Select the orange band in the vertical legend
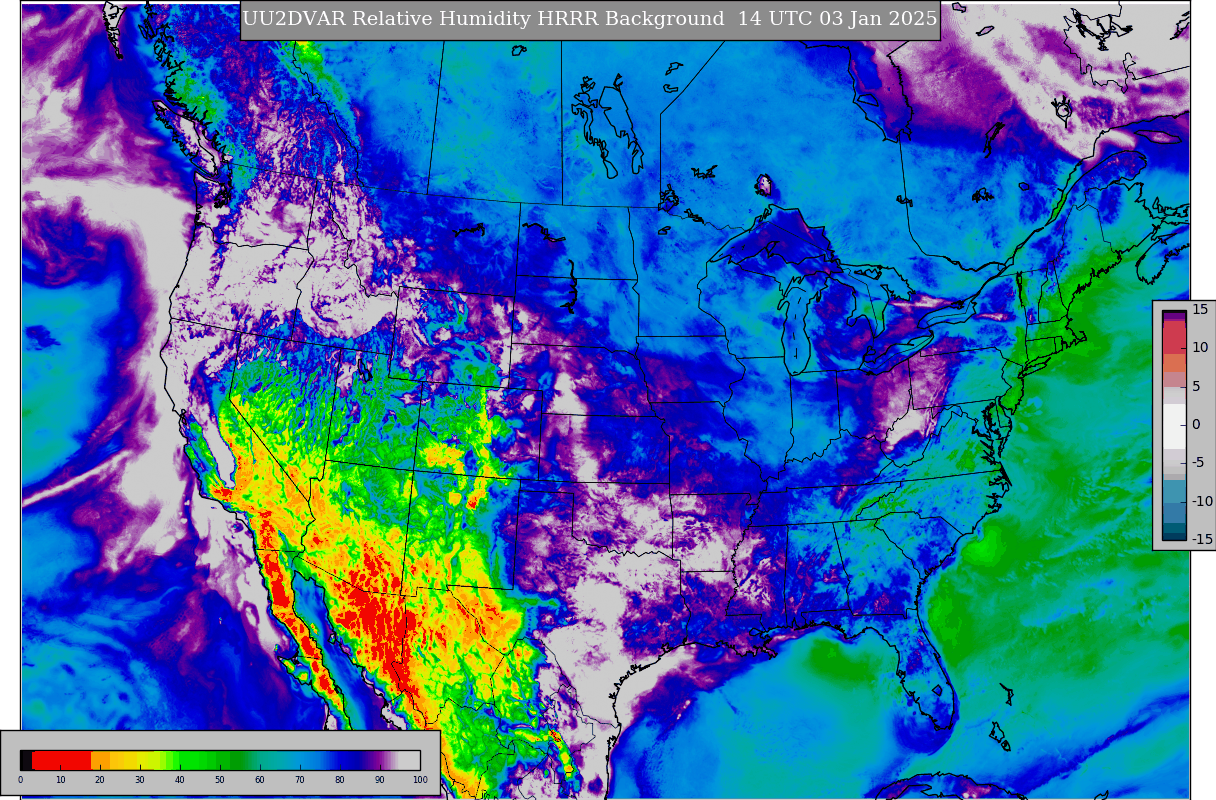The height and width of the screenshot is (800, 1216). point(1174,363)
